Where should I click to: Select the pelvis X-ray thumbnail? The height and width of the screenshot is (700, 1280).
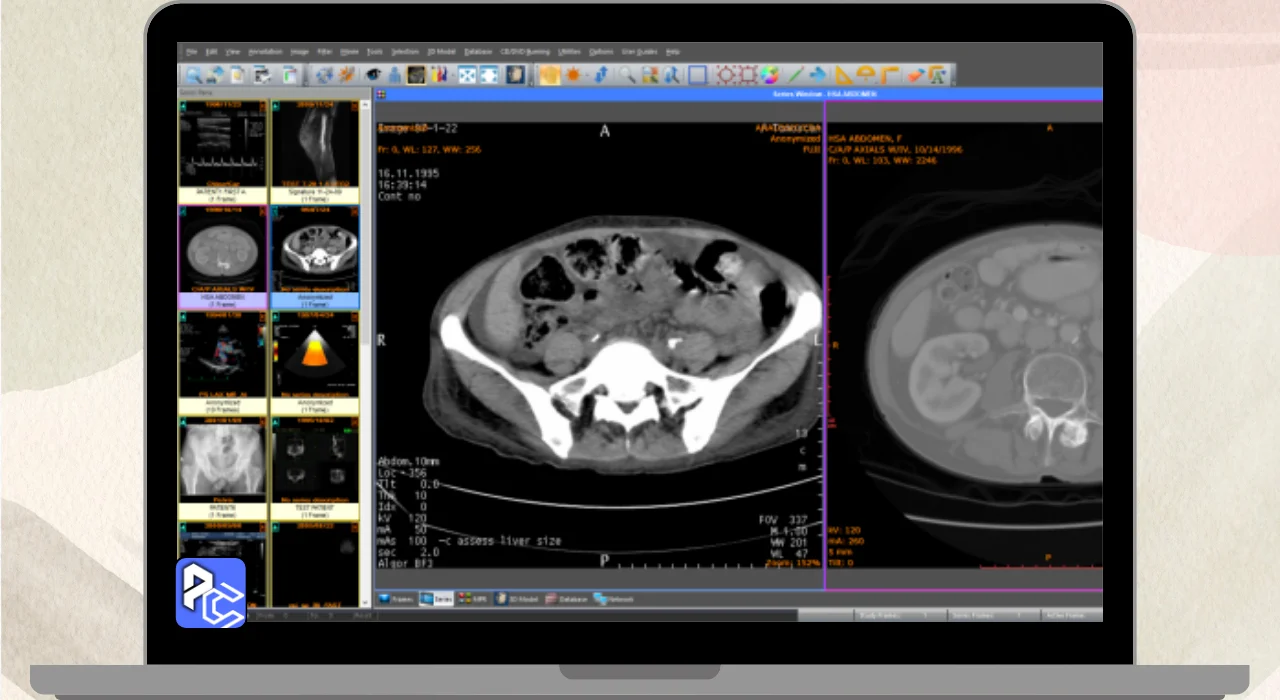click(223, 460)
